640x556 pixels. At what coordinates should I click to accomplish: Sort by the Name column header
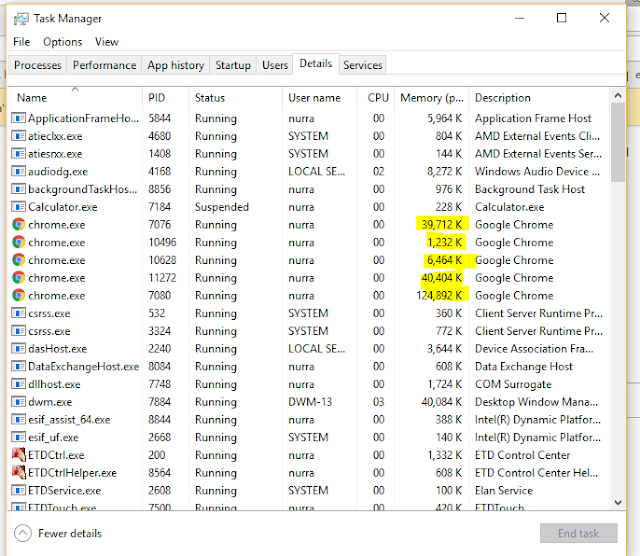pos(75,98)
